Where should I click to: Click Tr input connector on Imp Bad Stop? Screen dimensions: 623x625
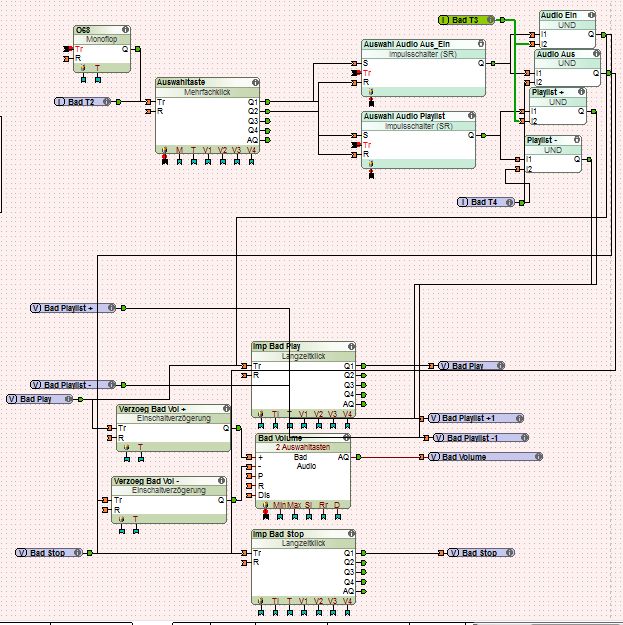[244, 553]
